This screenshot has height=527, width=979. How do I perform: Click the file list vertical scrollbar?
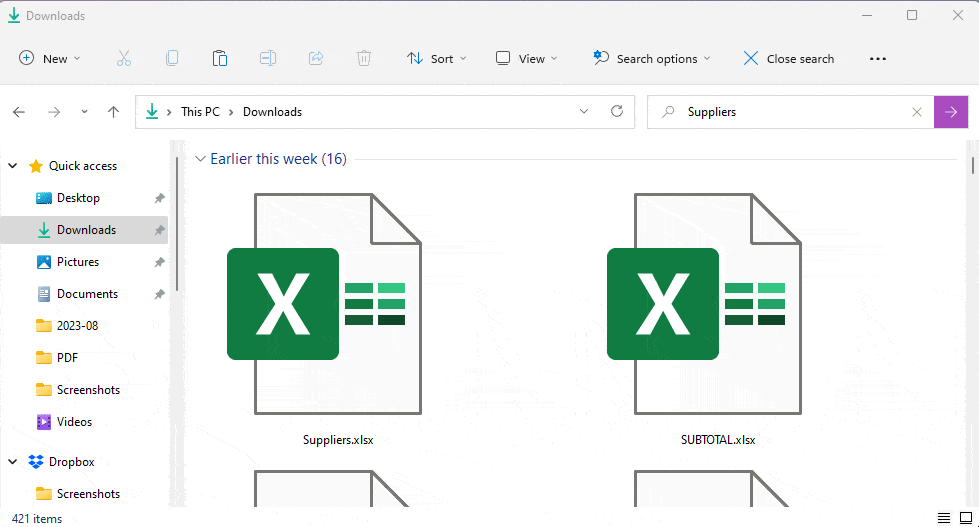972,165
